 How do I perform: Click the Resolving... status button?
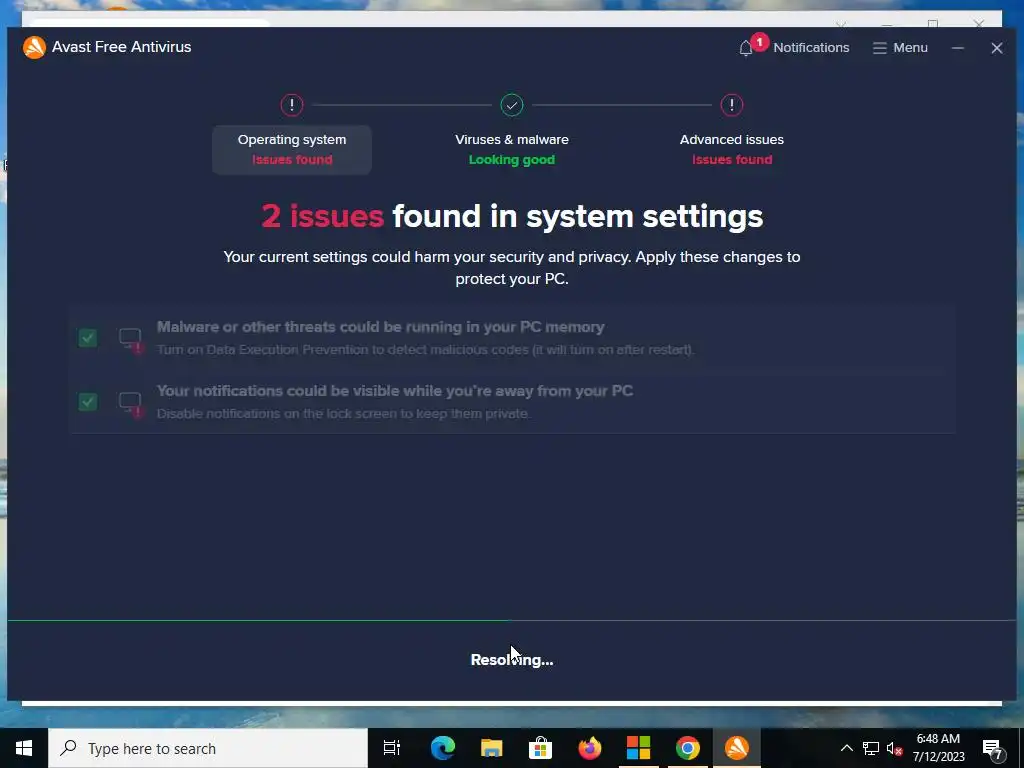[x=512, y=660]
